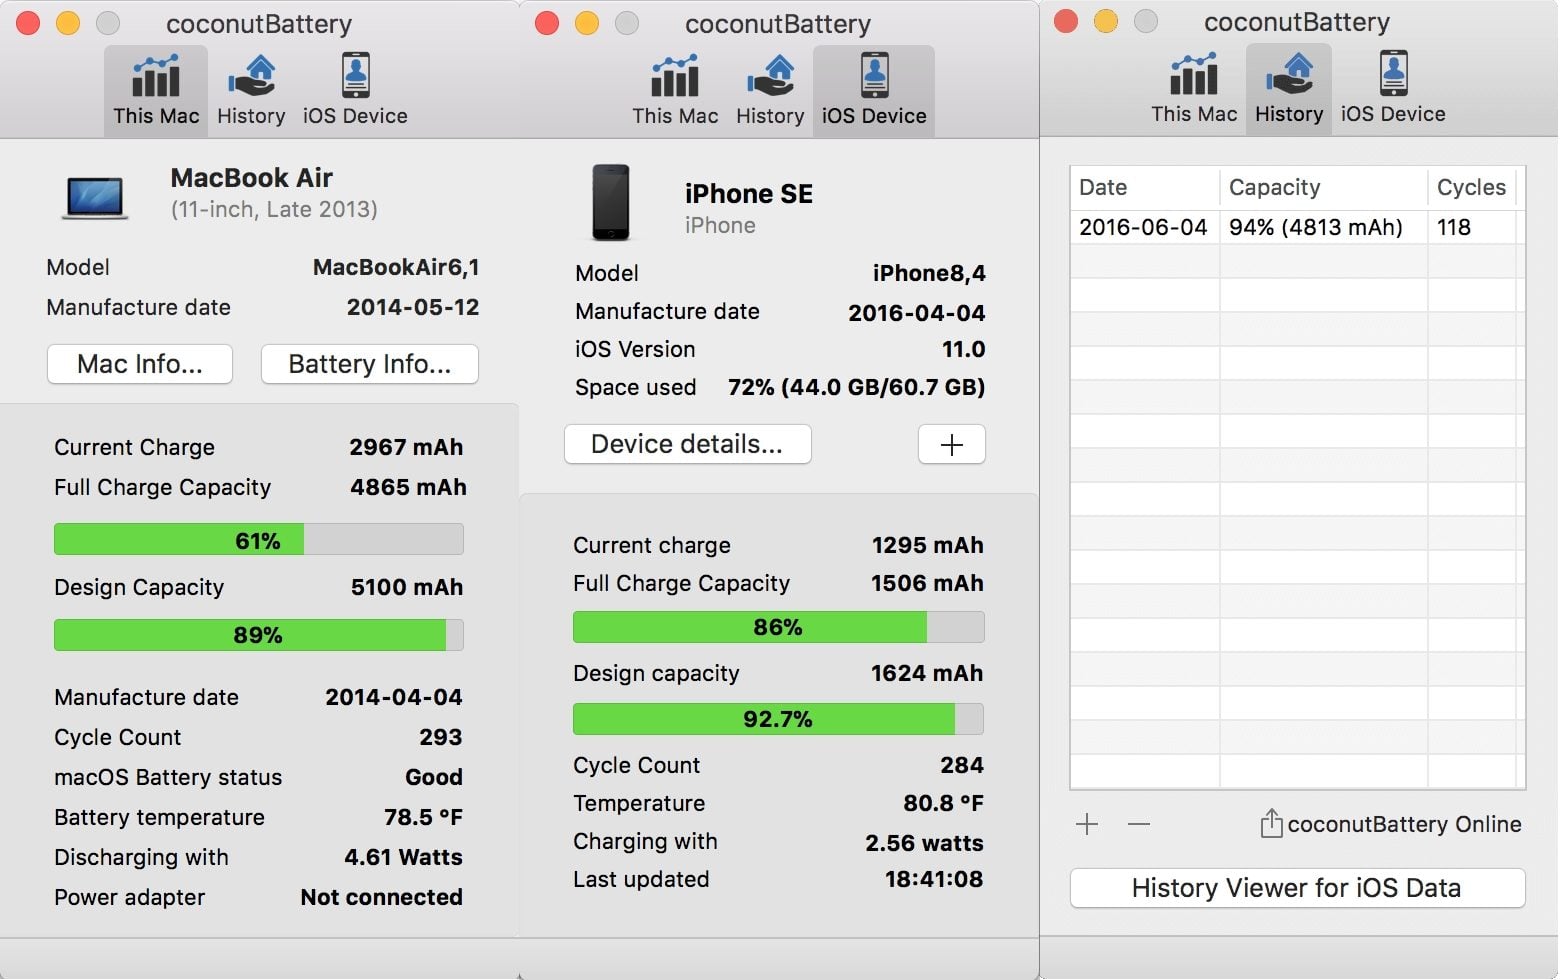Open the Battery Info dialog
1560x980 pixels.
click(369, 364)
